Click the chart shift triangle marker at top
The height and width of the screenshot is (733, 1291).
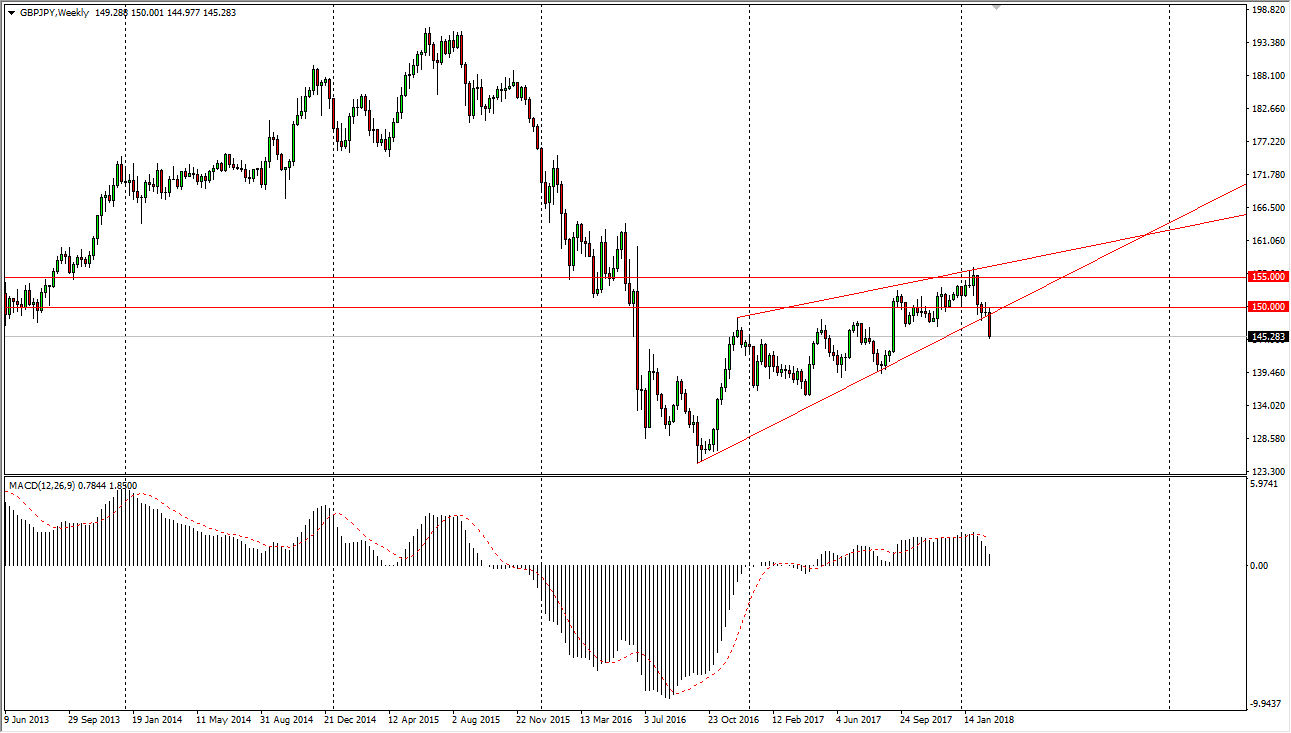pos(996,7)
